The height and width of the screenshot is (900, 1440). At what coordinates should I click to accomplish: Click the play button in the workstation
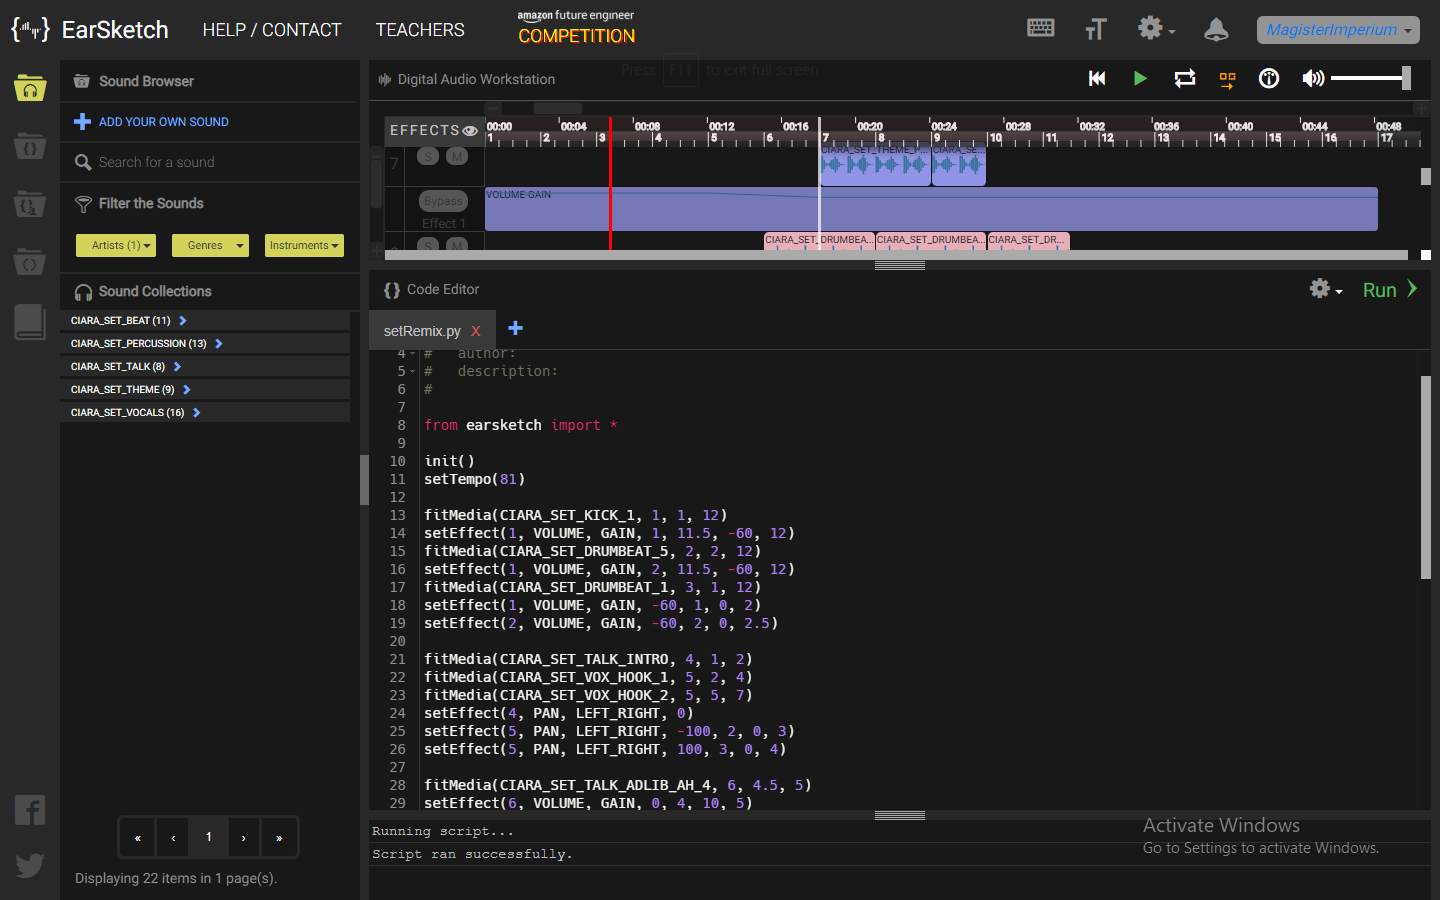pyautogui.click(x=1139, y=78)
